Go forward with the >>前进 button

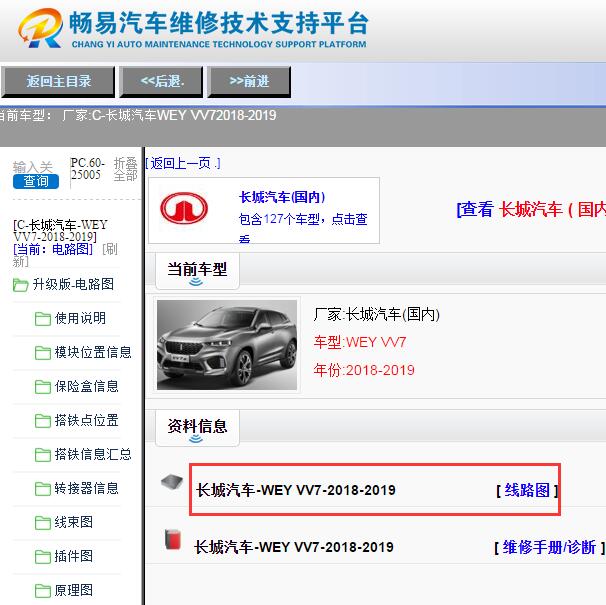(249, 82)
